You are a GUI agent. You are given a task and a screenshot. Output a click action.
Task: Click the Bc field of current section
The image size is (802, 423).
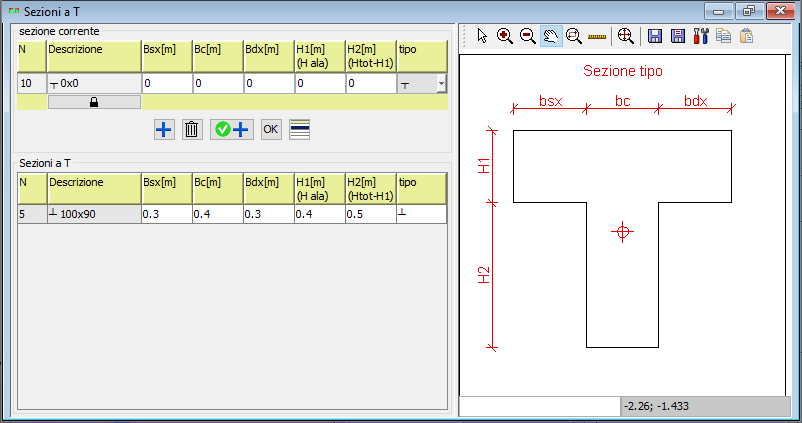point(218,83)
